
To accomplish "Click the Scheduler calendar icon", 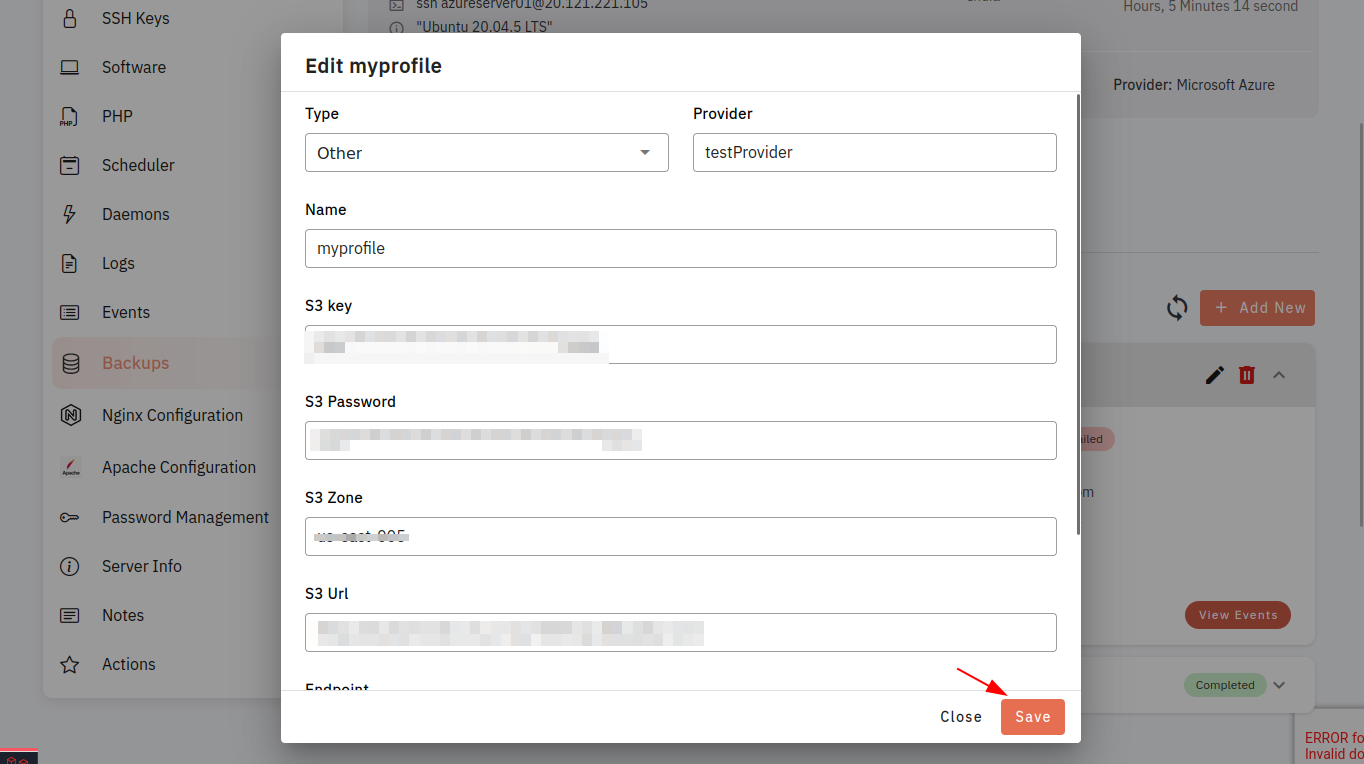I will point(69,165).
